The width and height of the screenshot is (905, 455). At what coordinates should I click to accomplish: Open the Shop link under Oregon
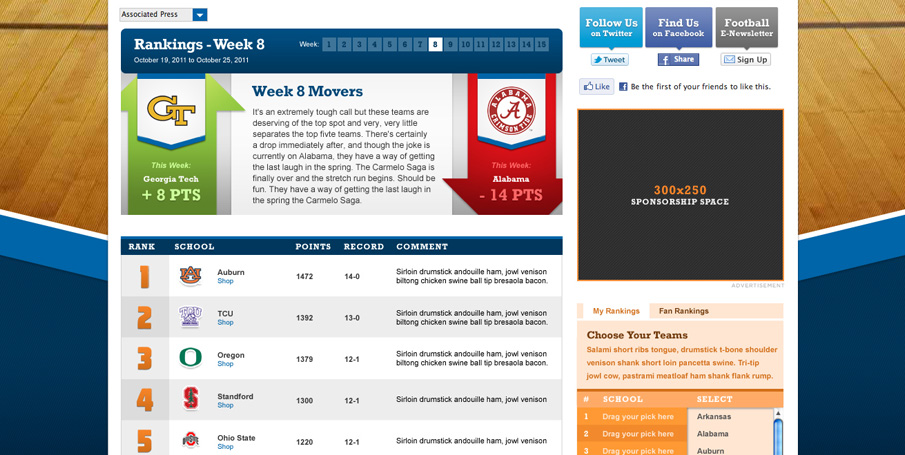[x=225, y=364]
